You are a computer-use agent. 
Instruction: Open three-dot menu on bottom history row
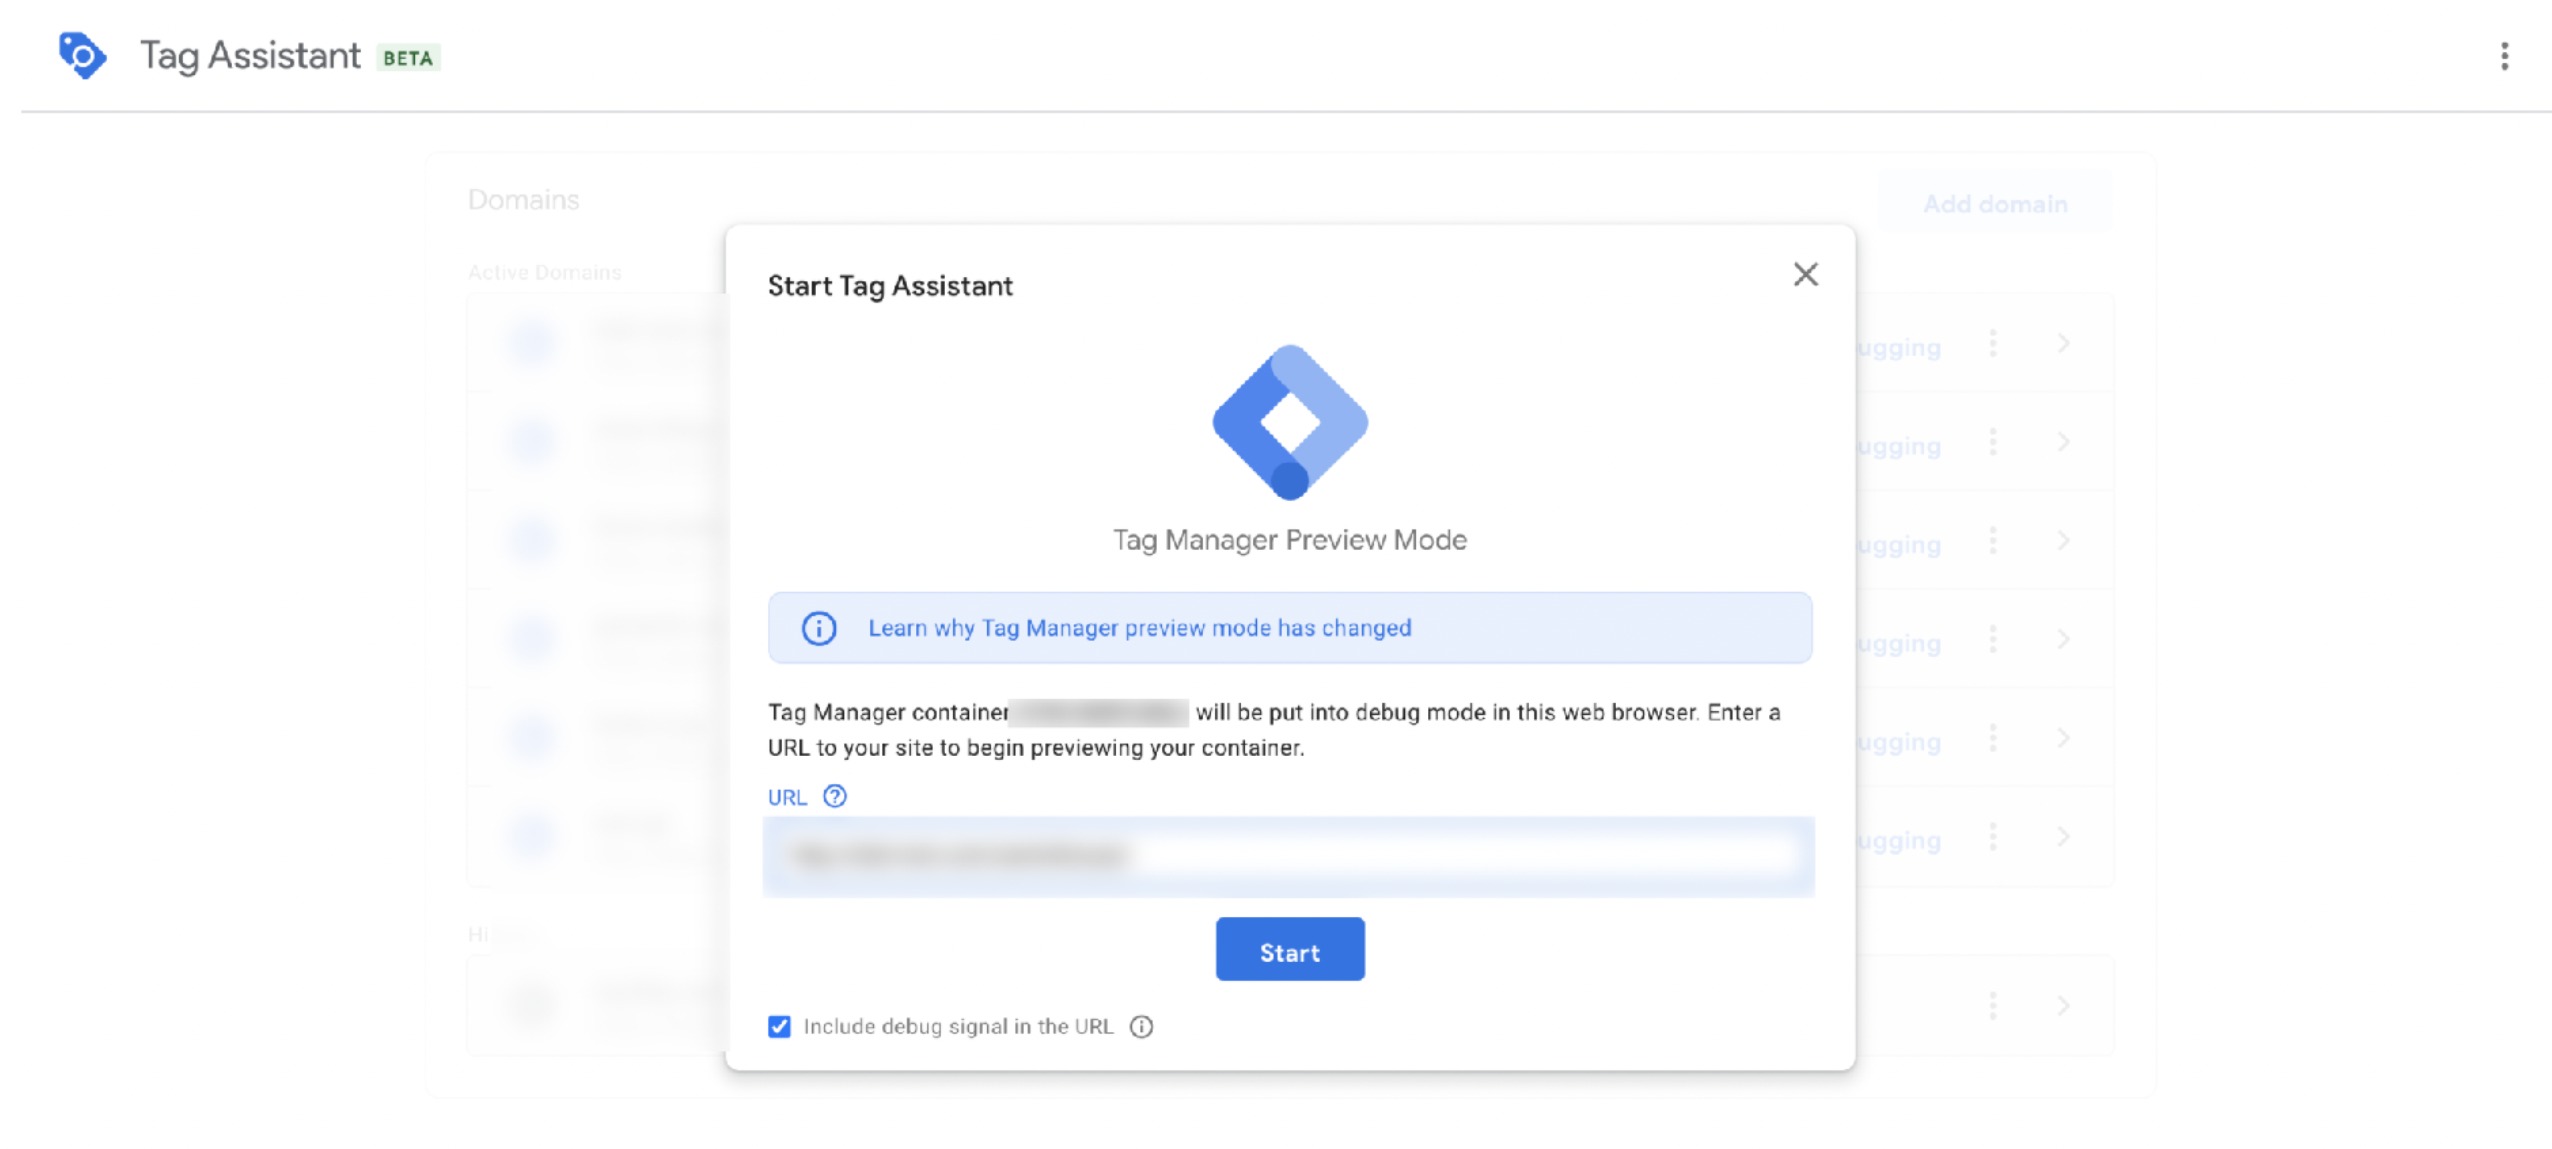click(1993, 1005)
